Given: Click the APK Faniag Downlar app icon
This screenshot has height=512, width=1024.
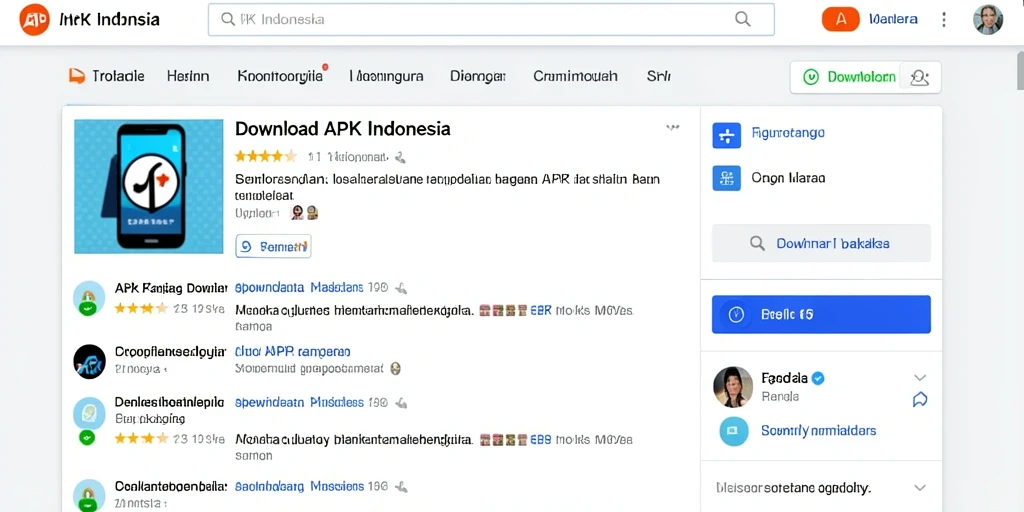Looking at the screenshot, I should [x=89, y=298].
